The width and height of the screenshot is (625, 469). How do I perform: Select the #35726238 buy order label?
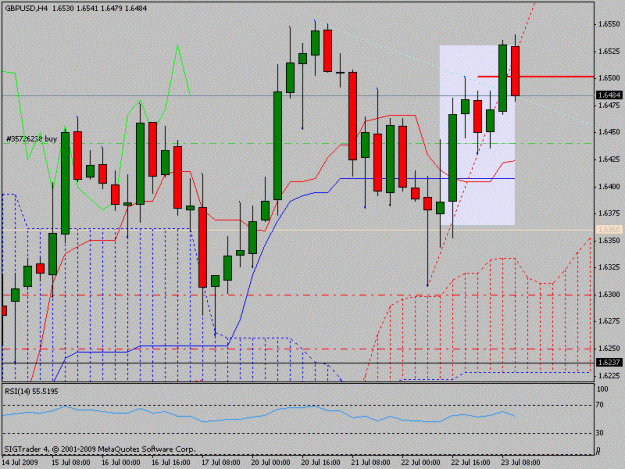[31, 139]
